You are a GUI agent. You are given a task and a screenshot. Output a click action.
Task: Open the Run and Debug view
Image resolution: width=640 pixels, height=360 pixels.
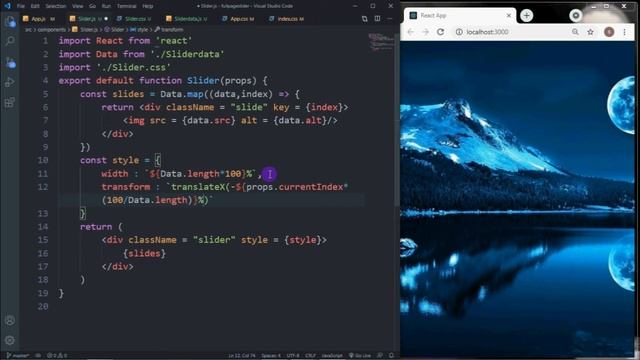10,82
